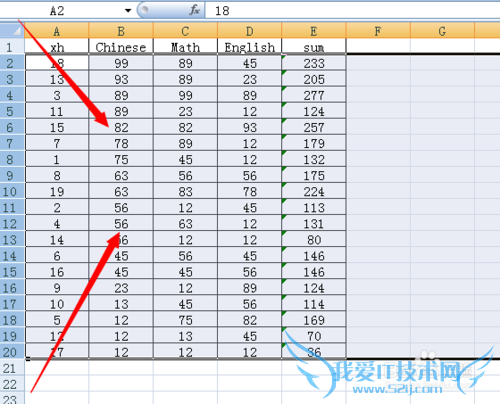500x404 pixels.
Task: Click the Select All corner button
Action: (x=12, y=30)
